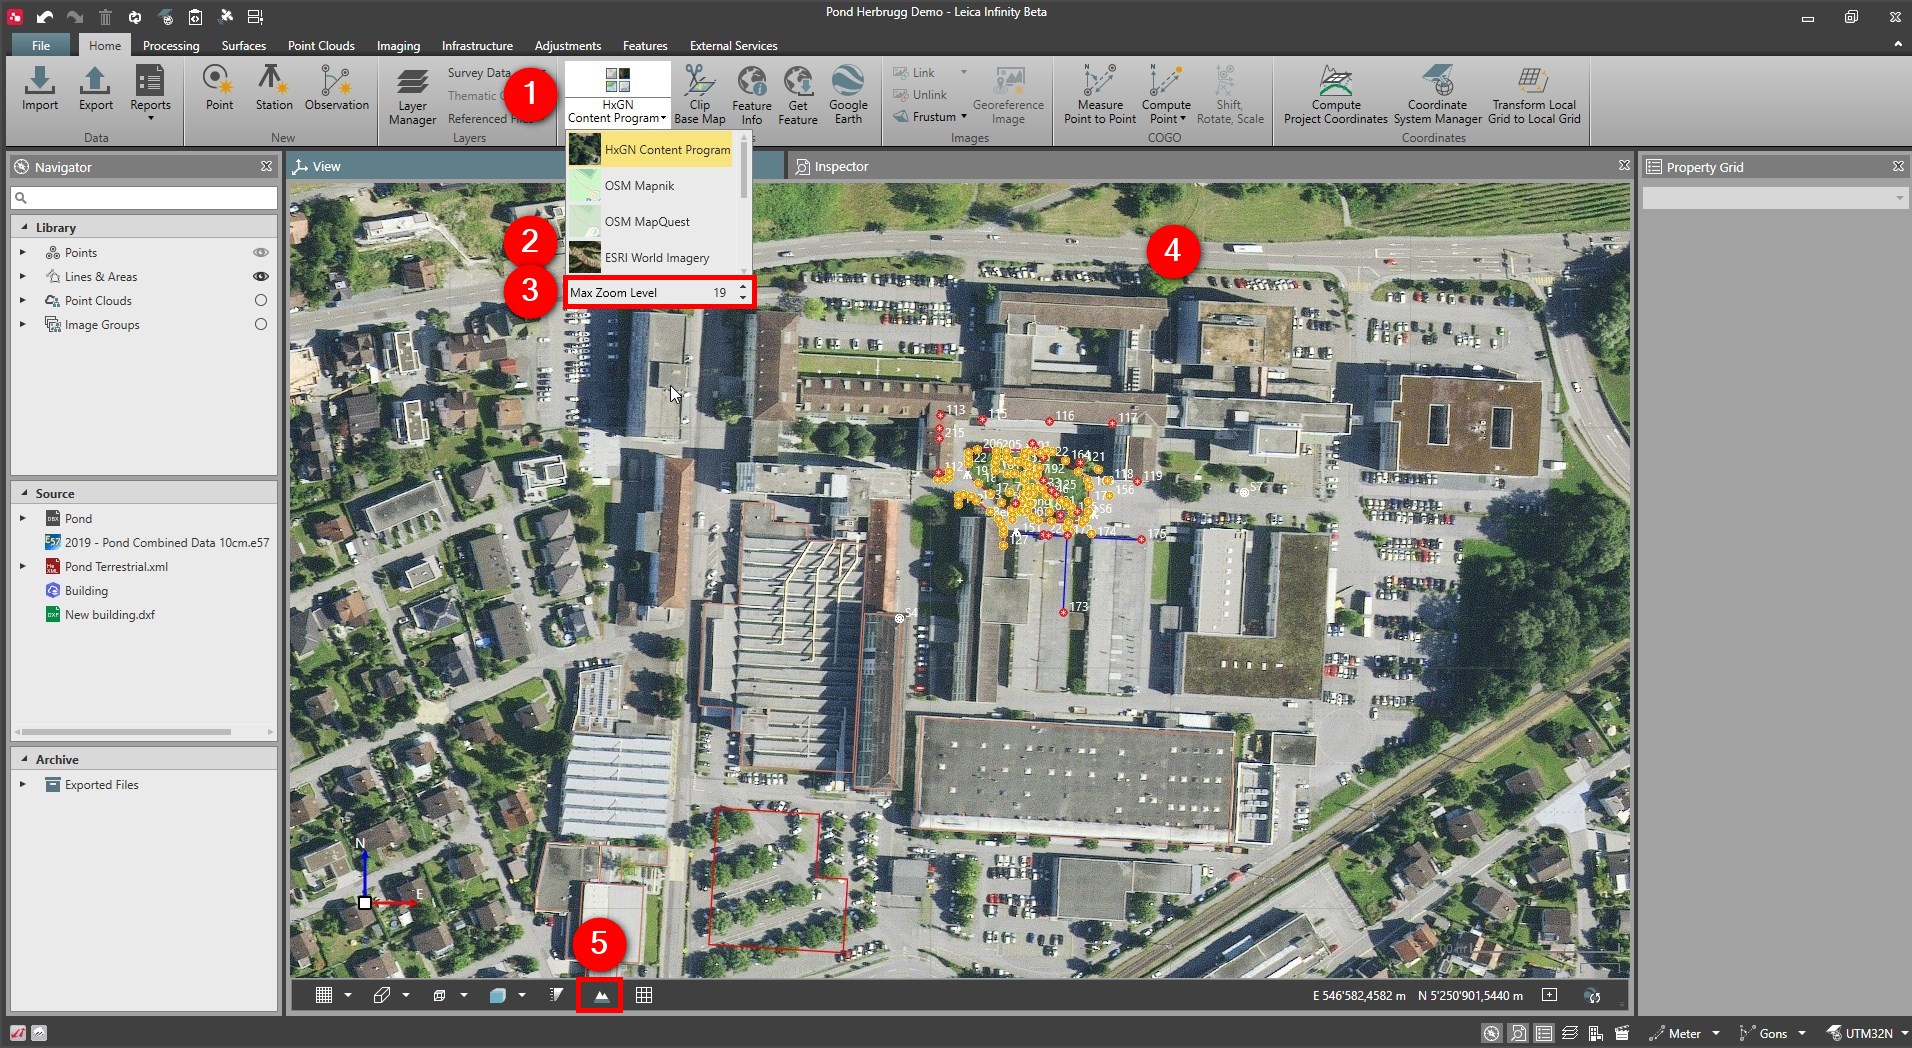Viewport: 1912px width, 1048px height.
Task: Create a new Point
Action: [x=219, y=88]
